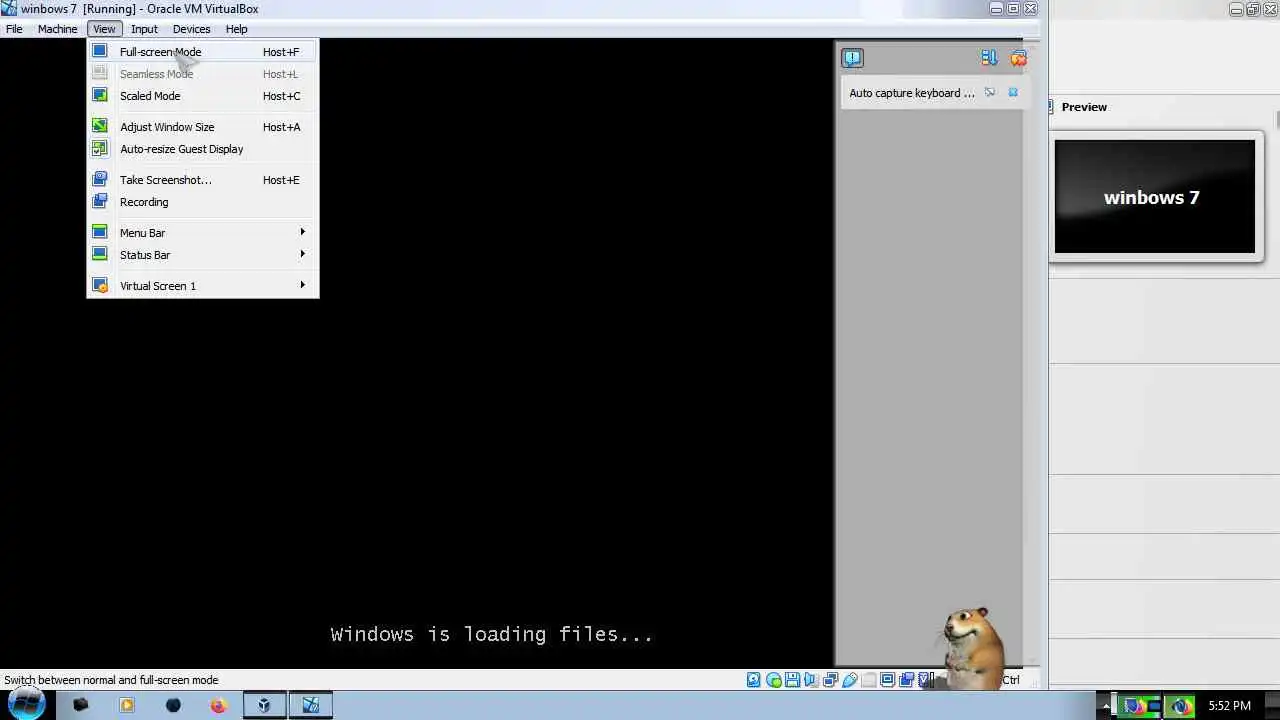1280x720 pixels.
Task: Open the Devices menu
Action: (191, 29)
